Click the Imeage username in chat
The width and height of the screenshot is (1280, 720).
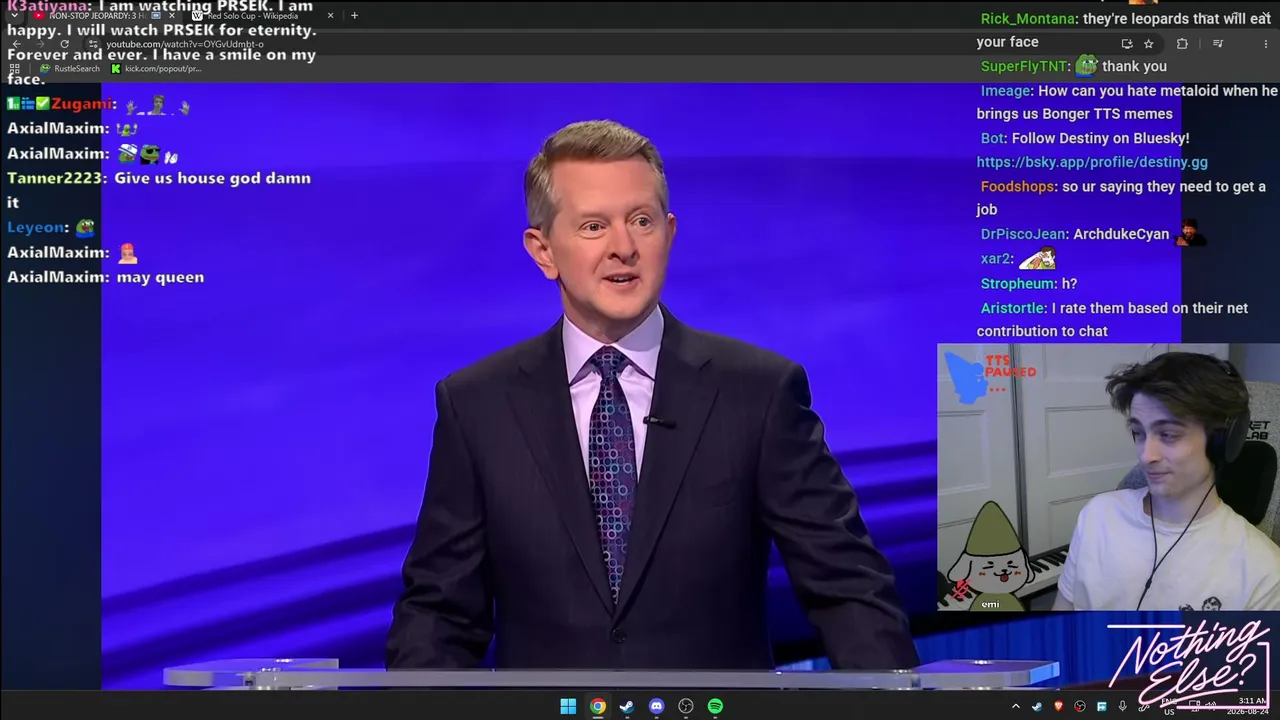tap(1005, 91)
